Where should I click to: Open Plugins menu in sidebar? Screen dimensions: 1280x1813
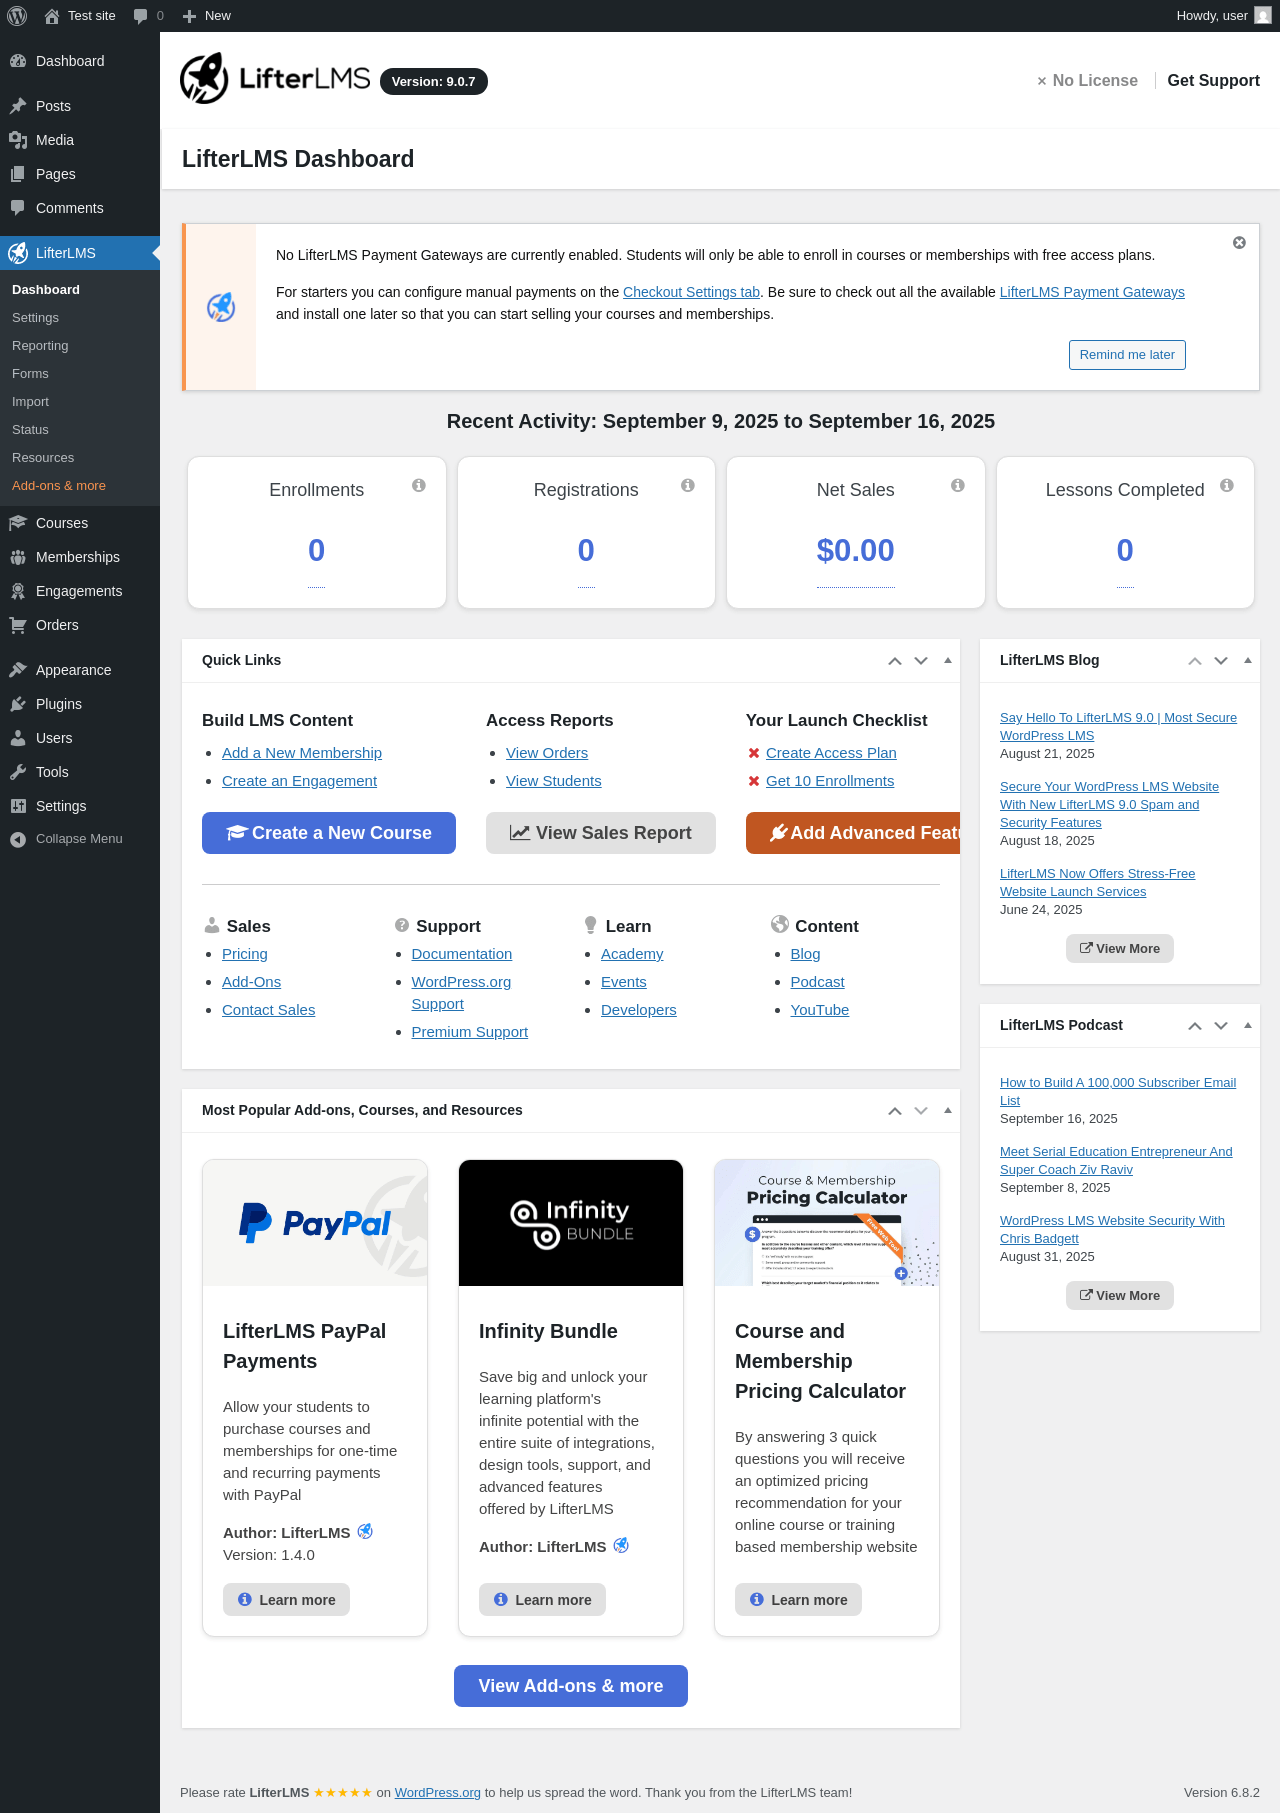(80, 704)
